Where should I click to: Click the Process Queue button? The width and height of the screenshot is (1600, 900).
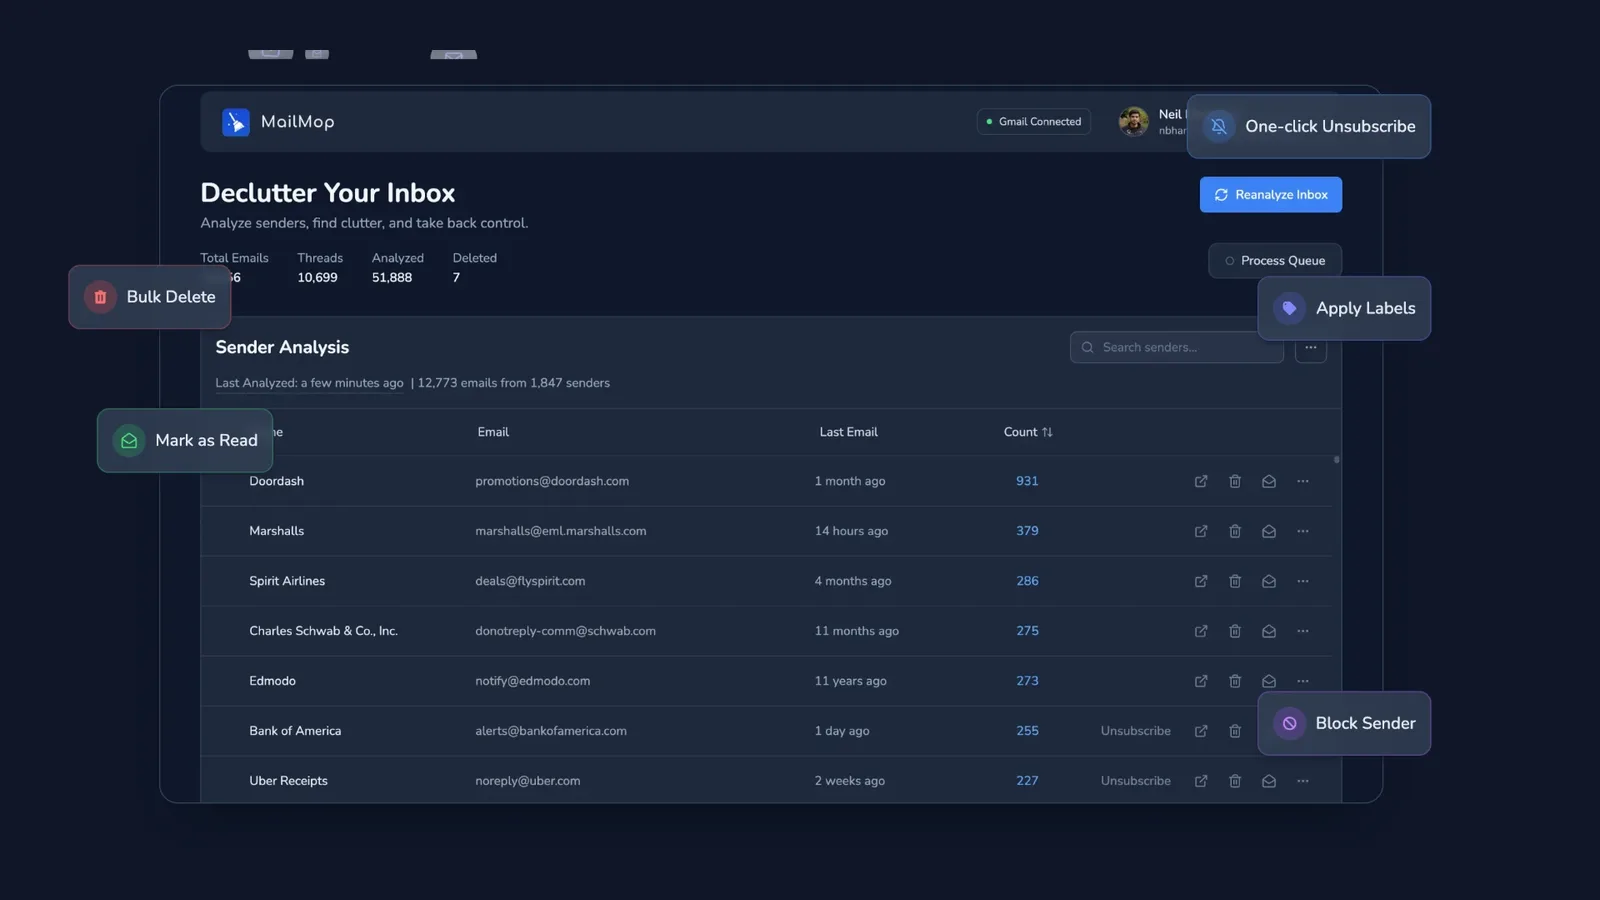click(1275, 261)
